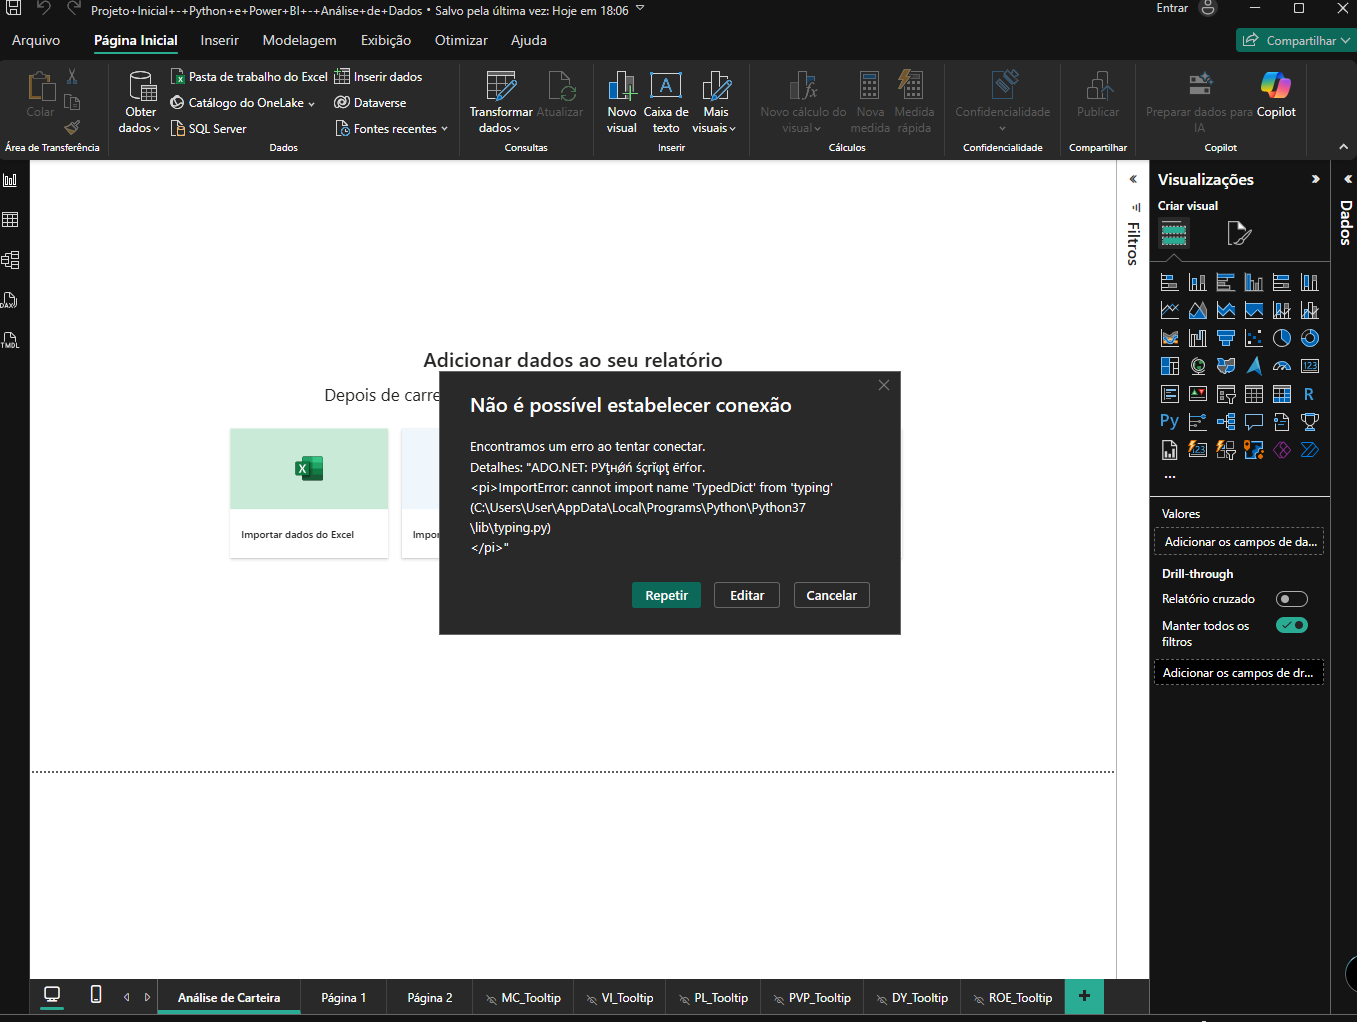Open the Copilot ribbon button
1357x1022 pixels.
pos(1276,95)
